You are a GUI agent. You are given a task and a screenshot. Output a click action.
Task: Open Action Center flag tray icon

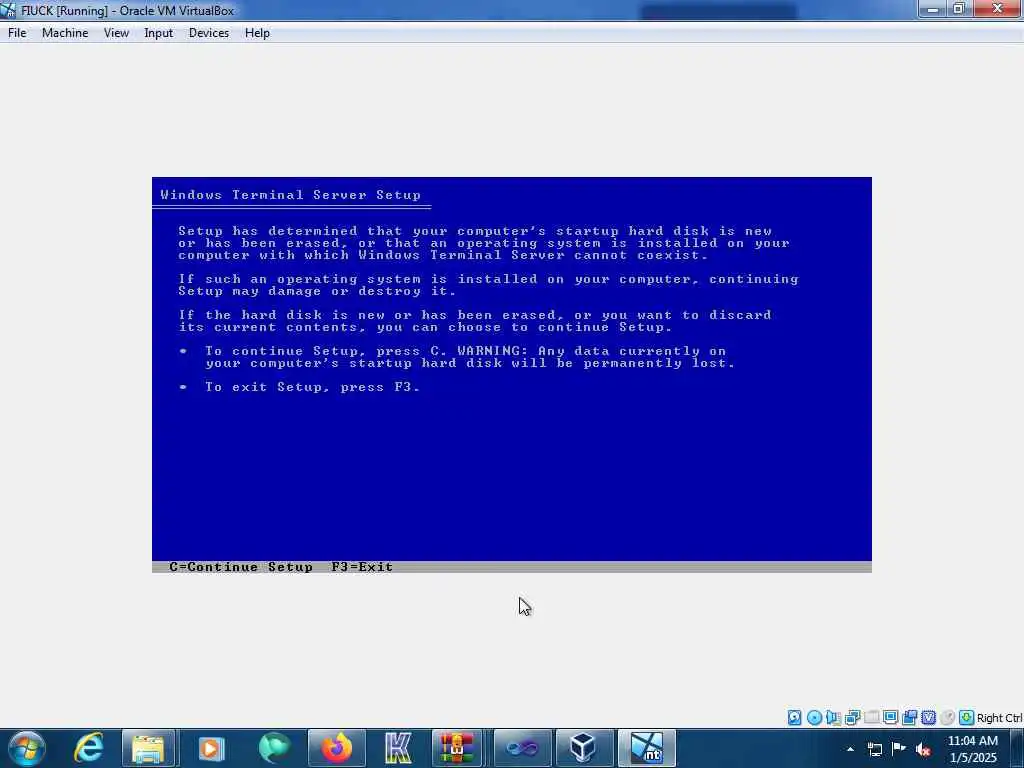(899, 748)
